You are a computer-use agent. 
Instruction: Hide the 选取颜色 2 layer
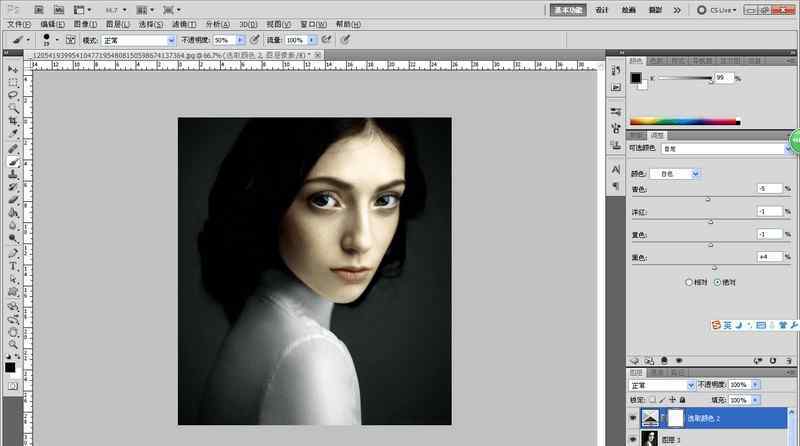(633, 416)
